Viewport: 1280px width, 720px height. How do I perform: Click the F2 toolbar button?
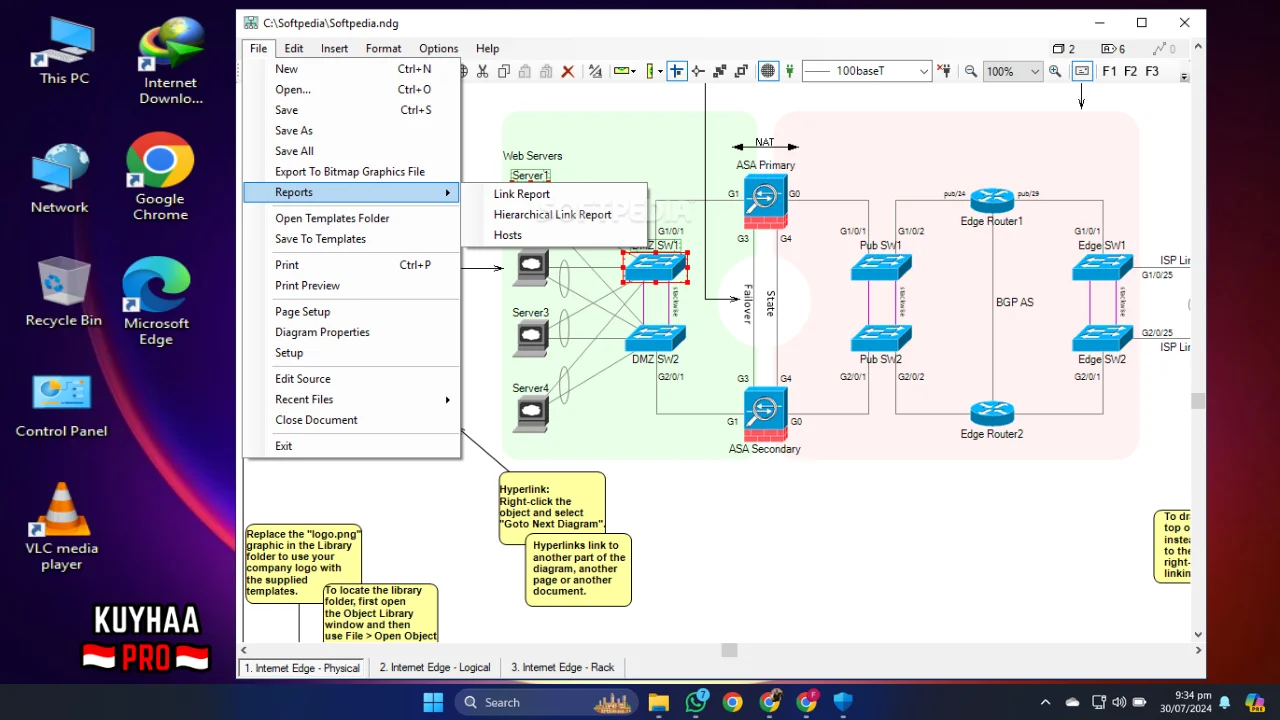pos(1130,71)
